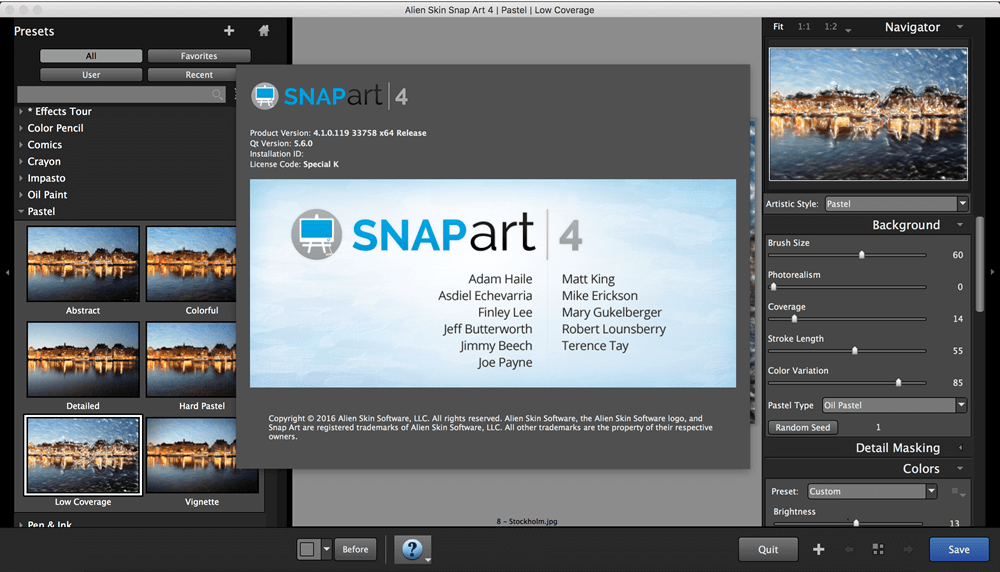Click the home icon in the Presets header
The height and width of the screenshot is (572, 1000).
click(x=263, y=31)
